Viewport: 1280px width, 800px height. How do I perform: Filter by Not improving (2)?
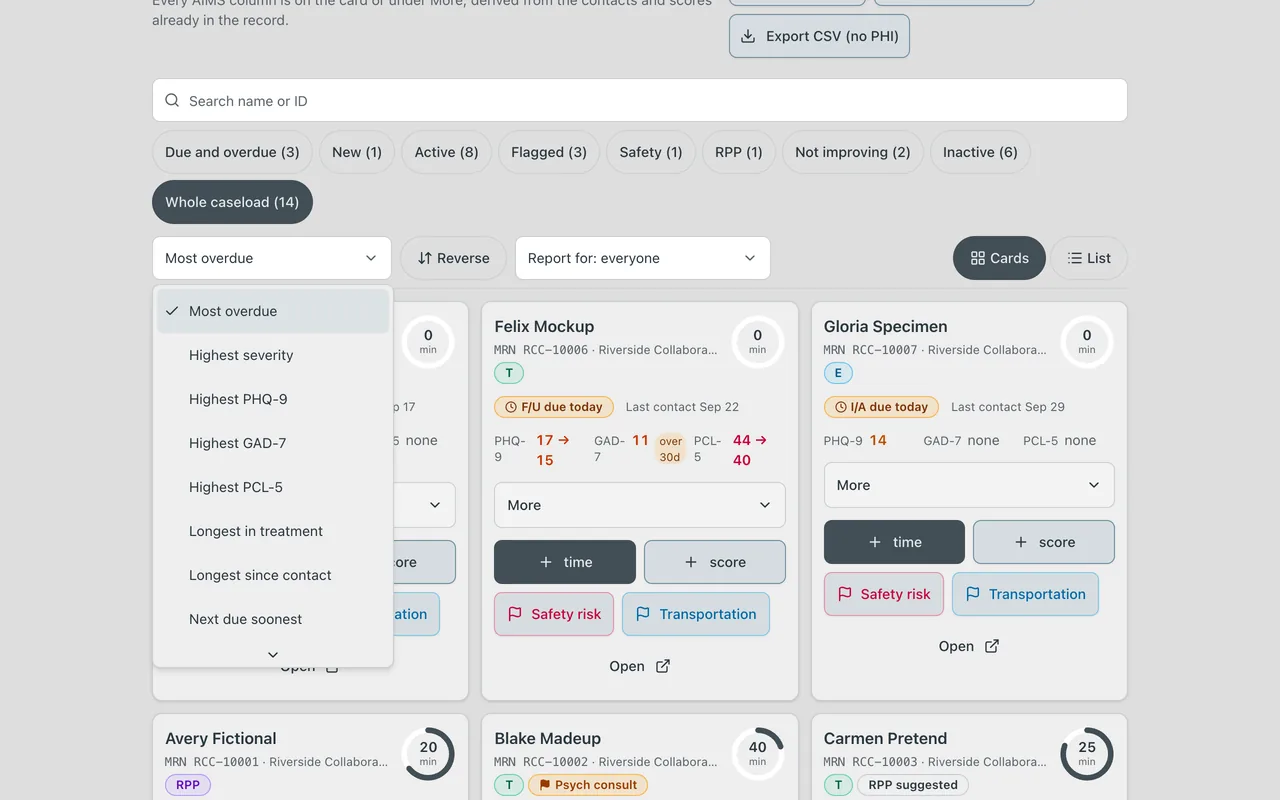point(853,152)
